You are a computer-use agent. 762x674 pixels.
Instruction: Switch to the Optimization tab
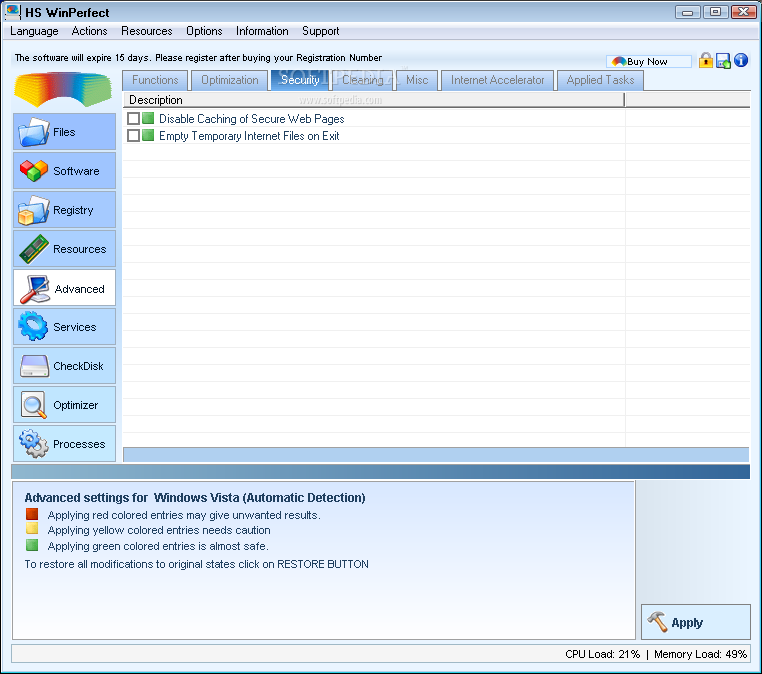(x=229, y=80)
